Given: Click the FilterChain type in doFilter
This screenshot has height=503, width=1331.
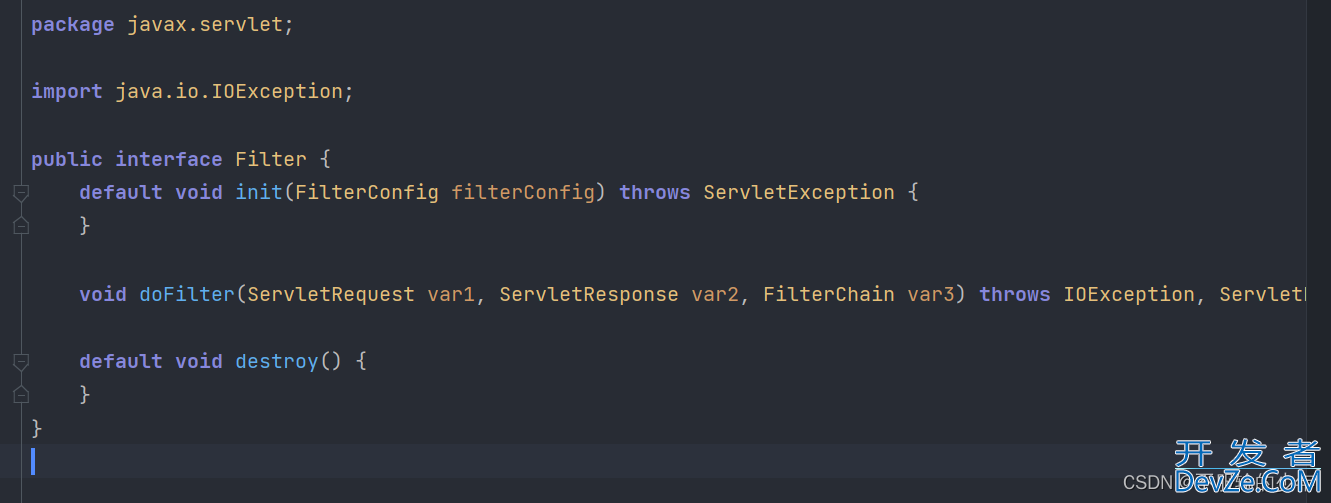Looking at the screenshot, I should [x=829, y=294].
